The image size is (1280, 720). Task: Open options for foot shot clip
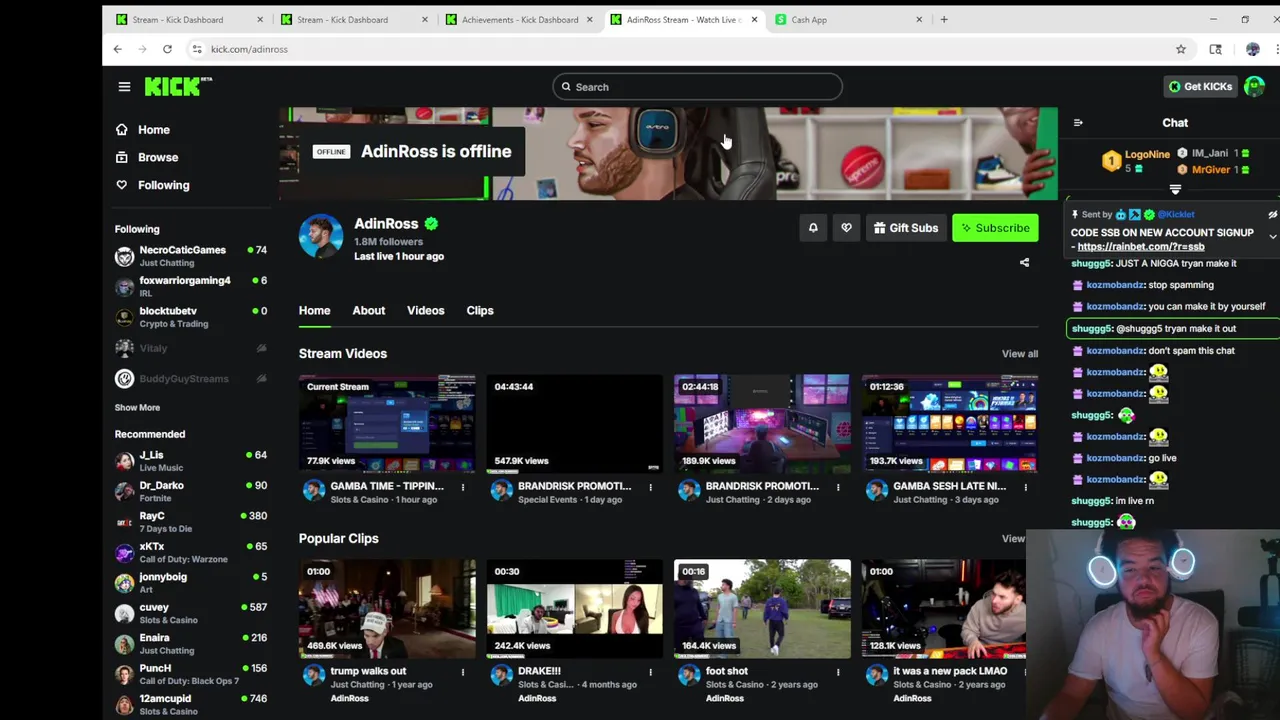click(838, 672)
